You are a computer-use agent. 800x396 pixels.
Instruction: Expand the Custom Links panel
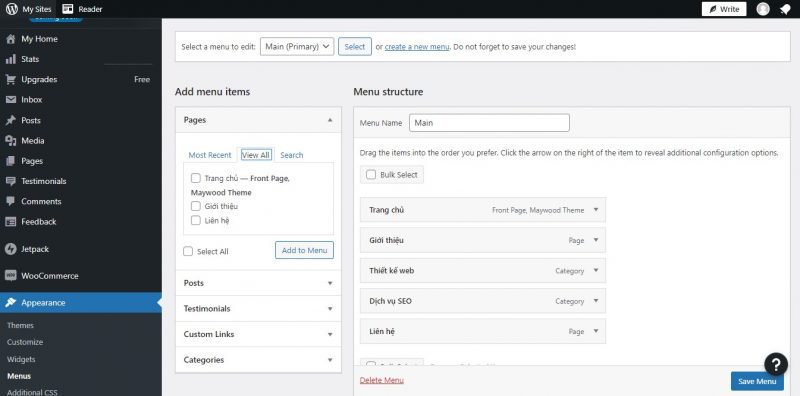(x=258, y=334)
